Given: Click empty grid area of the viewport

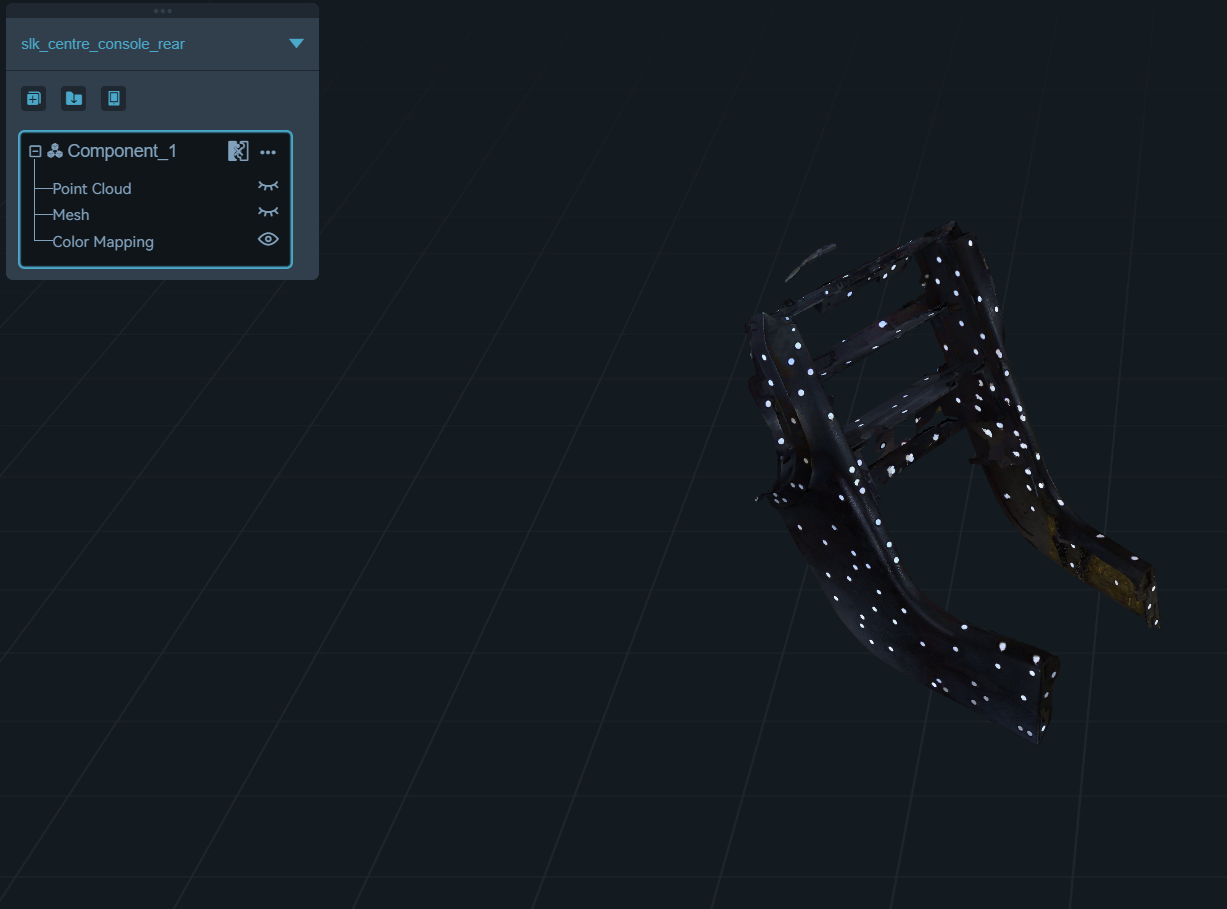Looking at the screenshot, I should click(400, 600).
